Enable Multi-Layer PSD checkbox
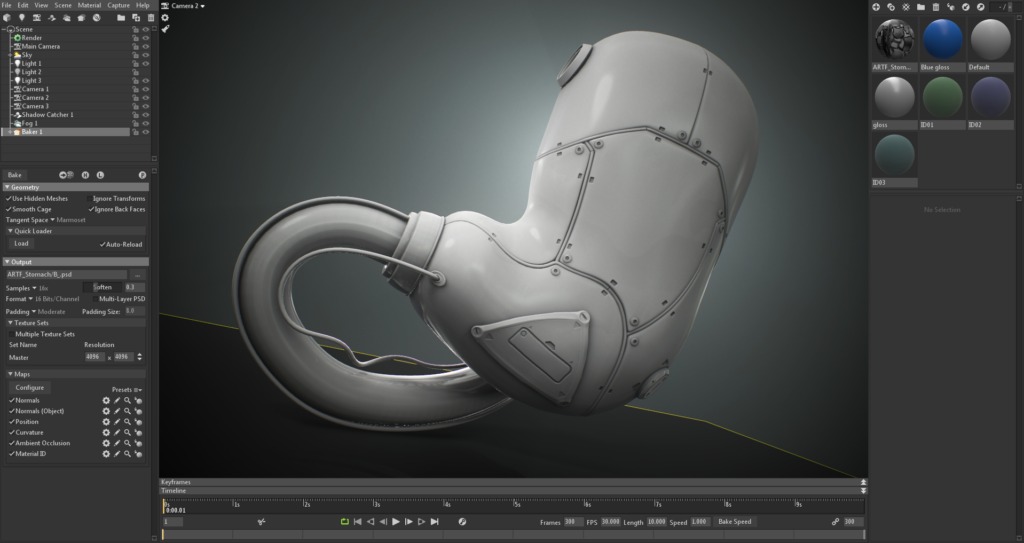The width and height of the screenshot is (1024, 543). pos(95,299)
